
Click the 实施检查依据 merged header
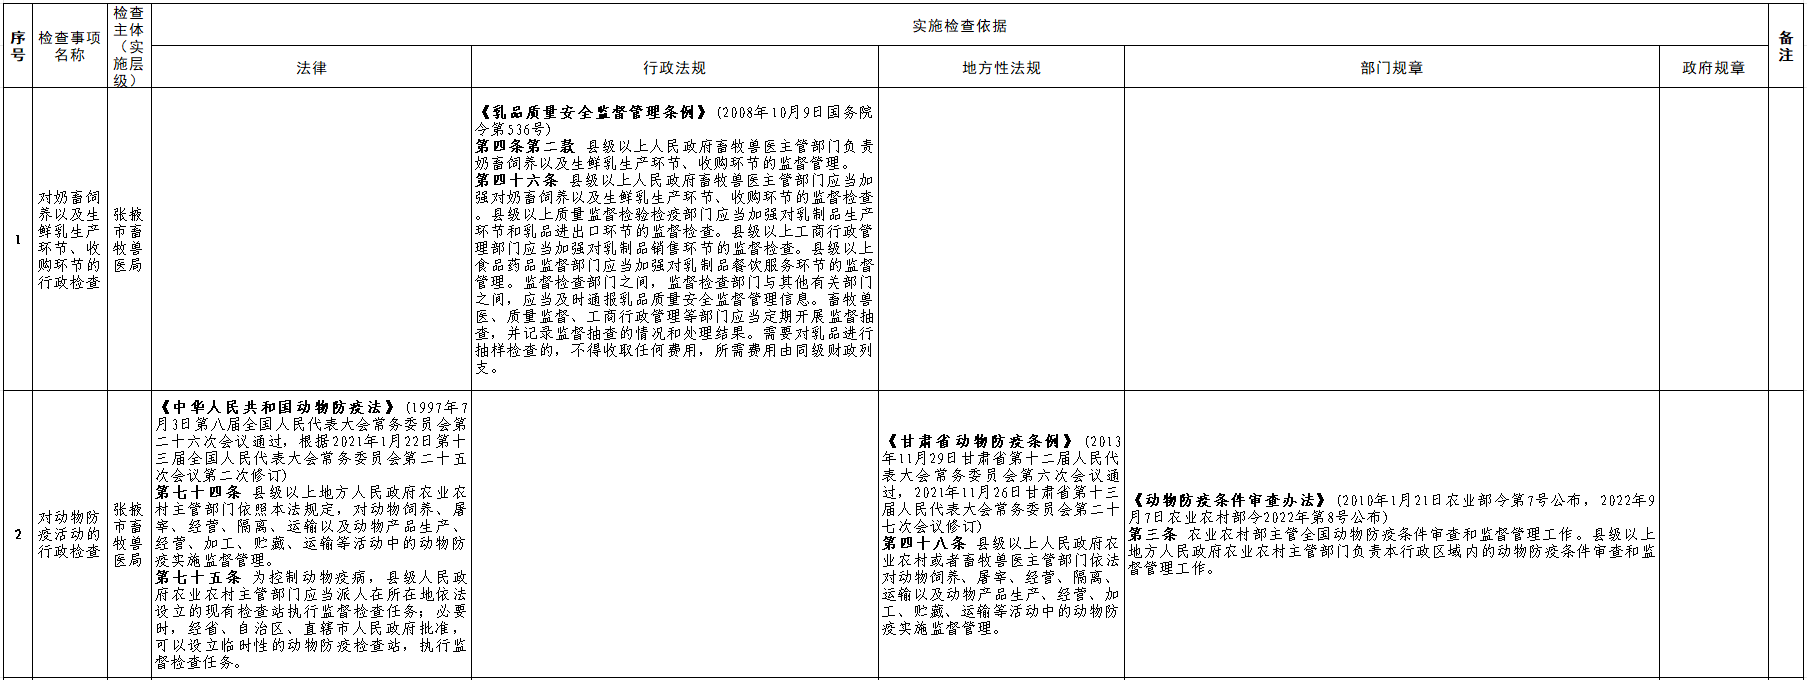point(959,26)
